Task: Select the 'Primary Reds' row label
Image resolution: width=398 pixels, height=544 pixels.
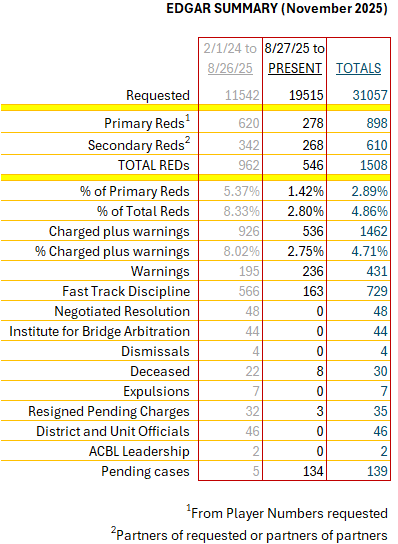Action: coord(147,123)
